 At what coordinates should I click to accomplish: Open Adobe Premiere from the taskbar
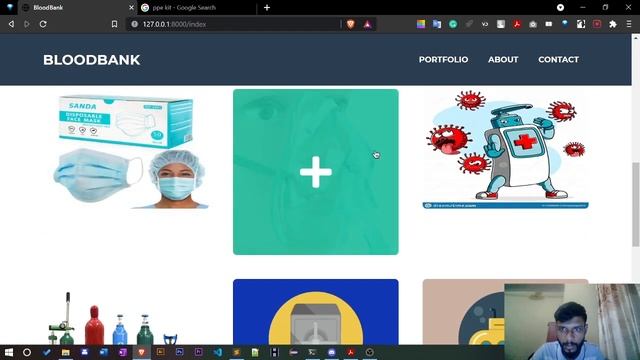198,352
